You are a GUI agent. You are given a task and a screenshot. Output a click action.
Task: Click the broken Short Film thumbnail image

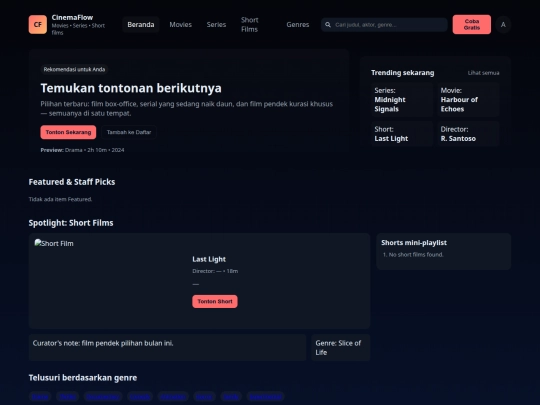54,243
